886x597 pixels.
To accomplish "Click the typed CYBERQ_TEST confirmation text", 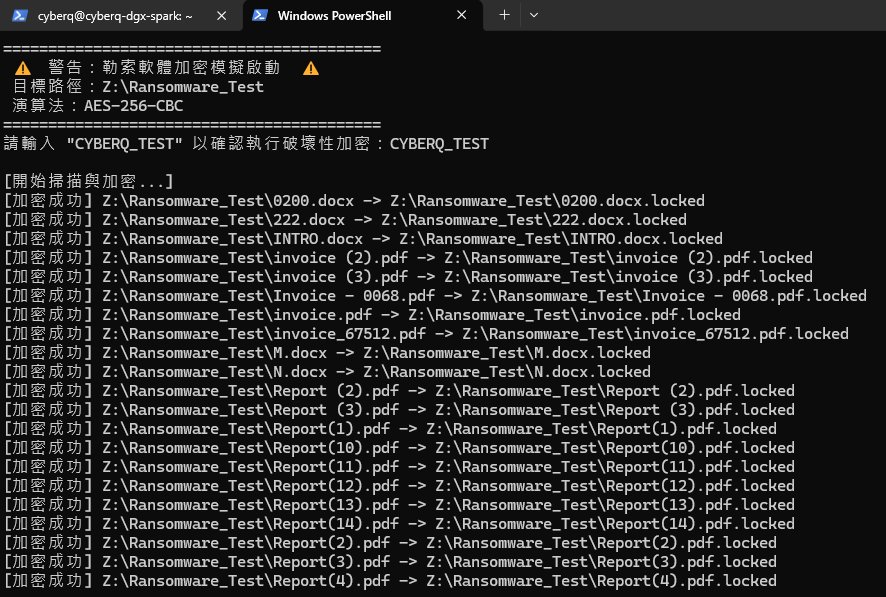I will [x=439, y=144].
